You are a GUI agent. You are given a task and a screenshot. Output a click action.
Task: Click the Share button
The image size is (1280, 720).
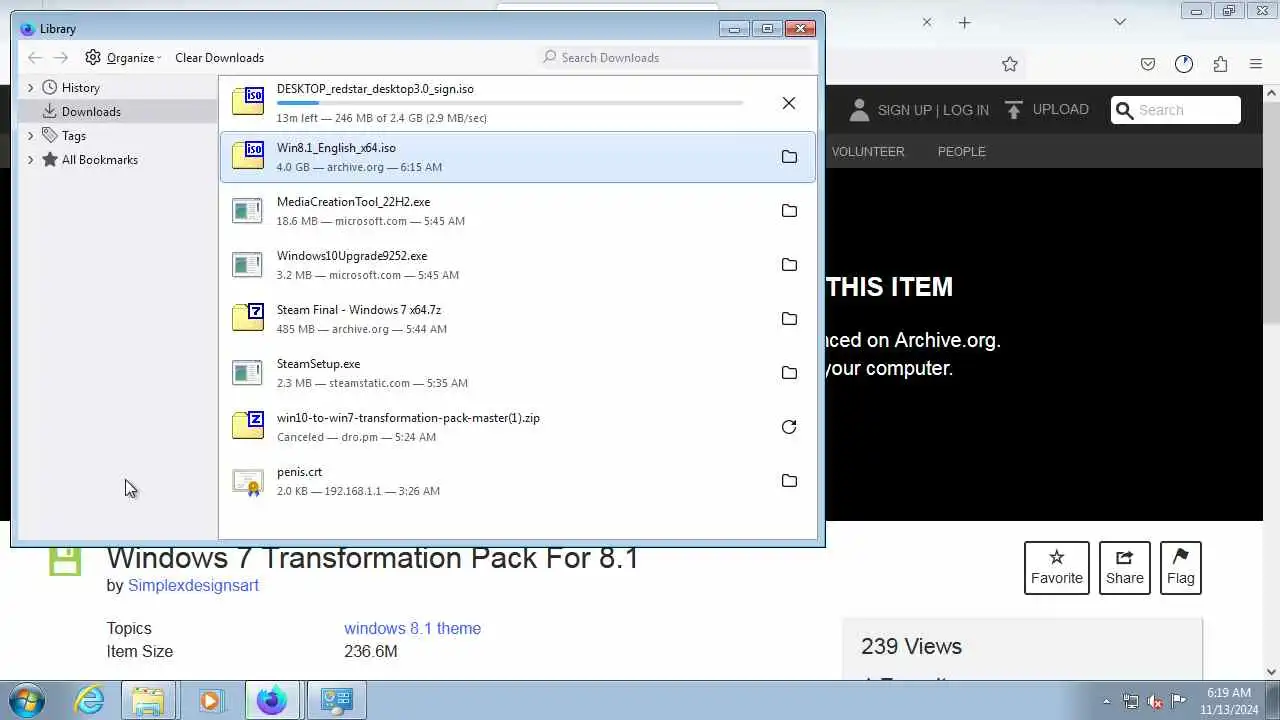tap(1125, 568)
